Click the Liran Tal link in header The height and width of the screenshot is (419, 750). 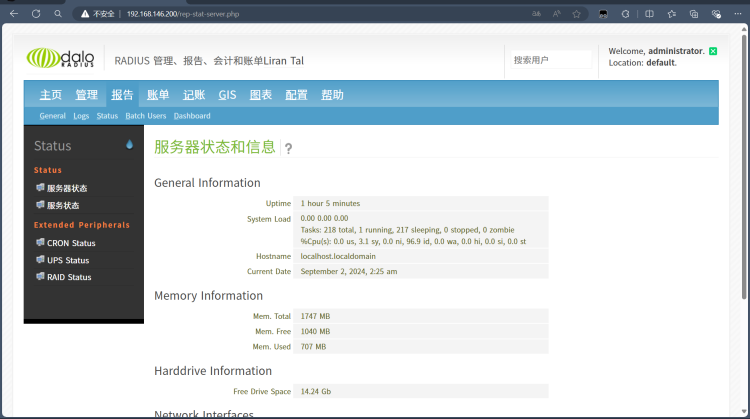[284, 61]
